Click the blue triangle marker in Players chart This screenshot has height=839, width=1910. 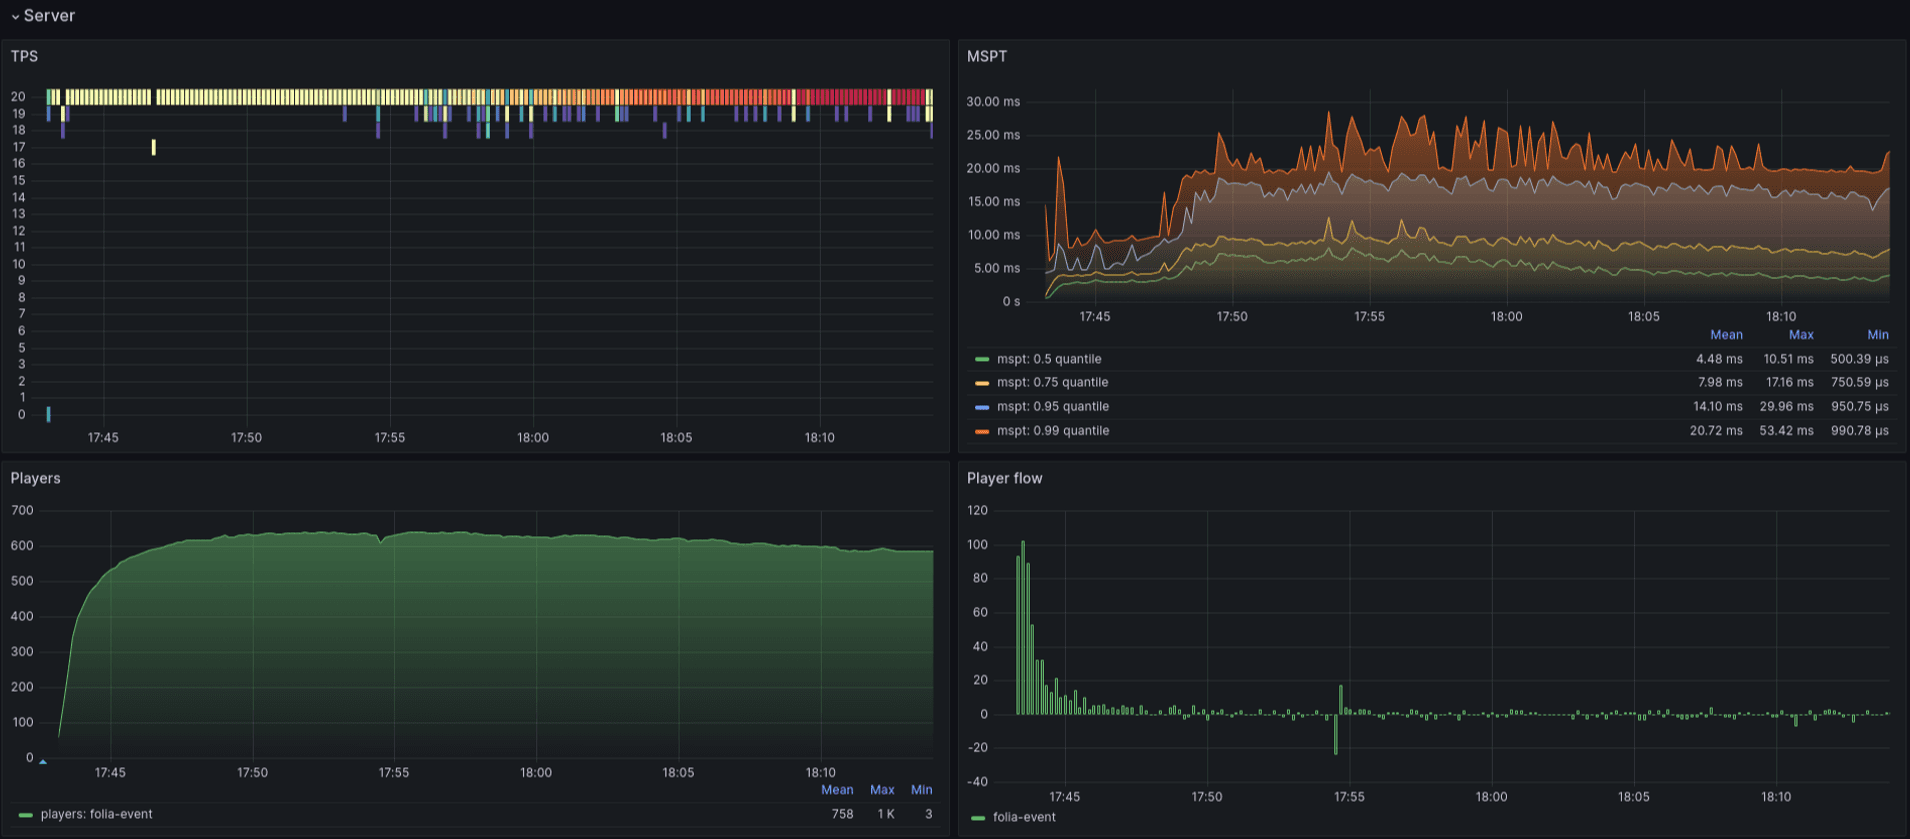(x=43, y=762)
